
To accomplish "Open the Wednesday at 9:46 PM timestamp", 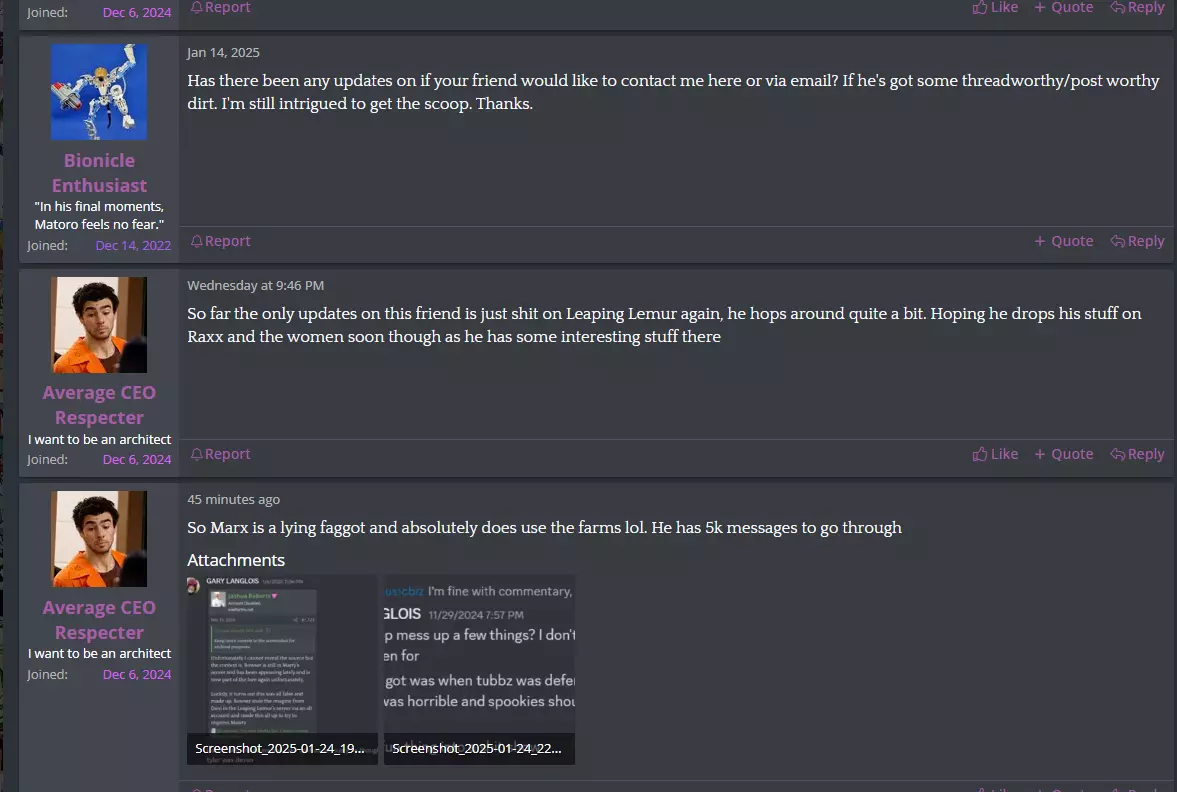I will 255,285.
